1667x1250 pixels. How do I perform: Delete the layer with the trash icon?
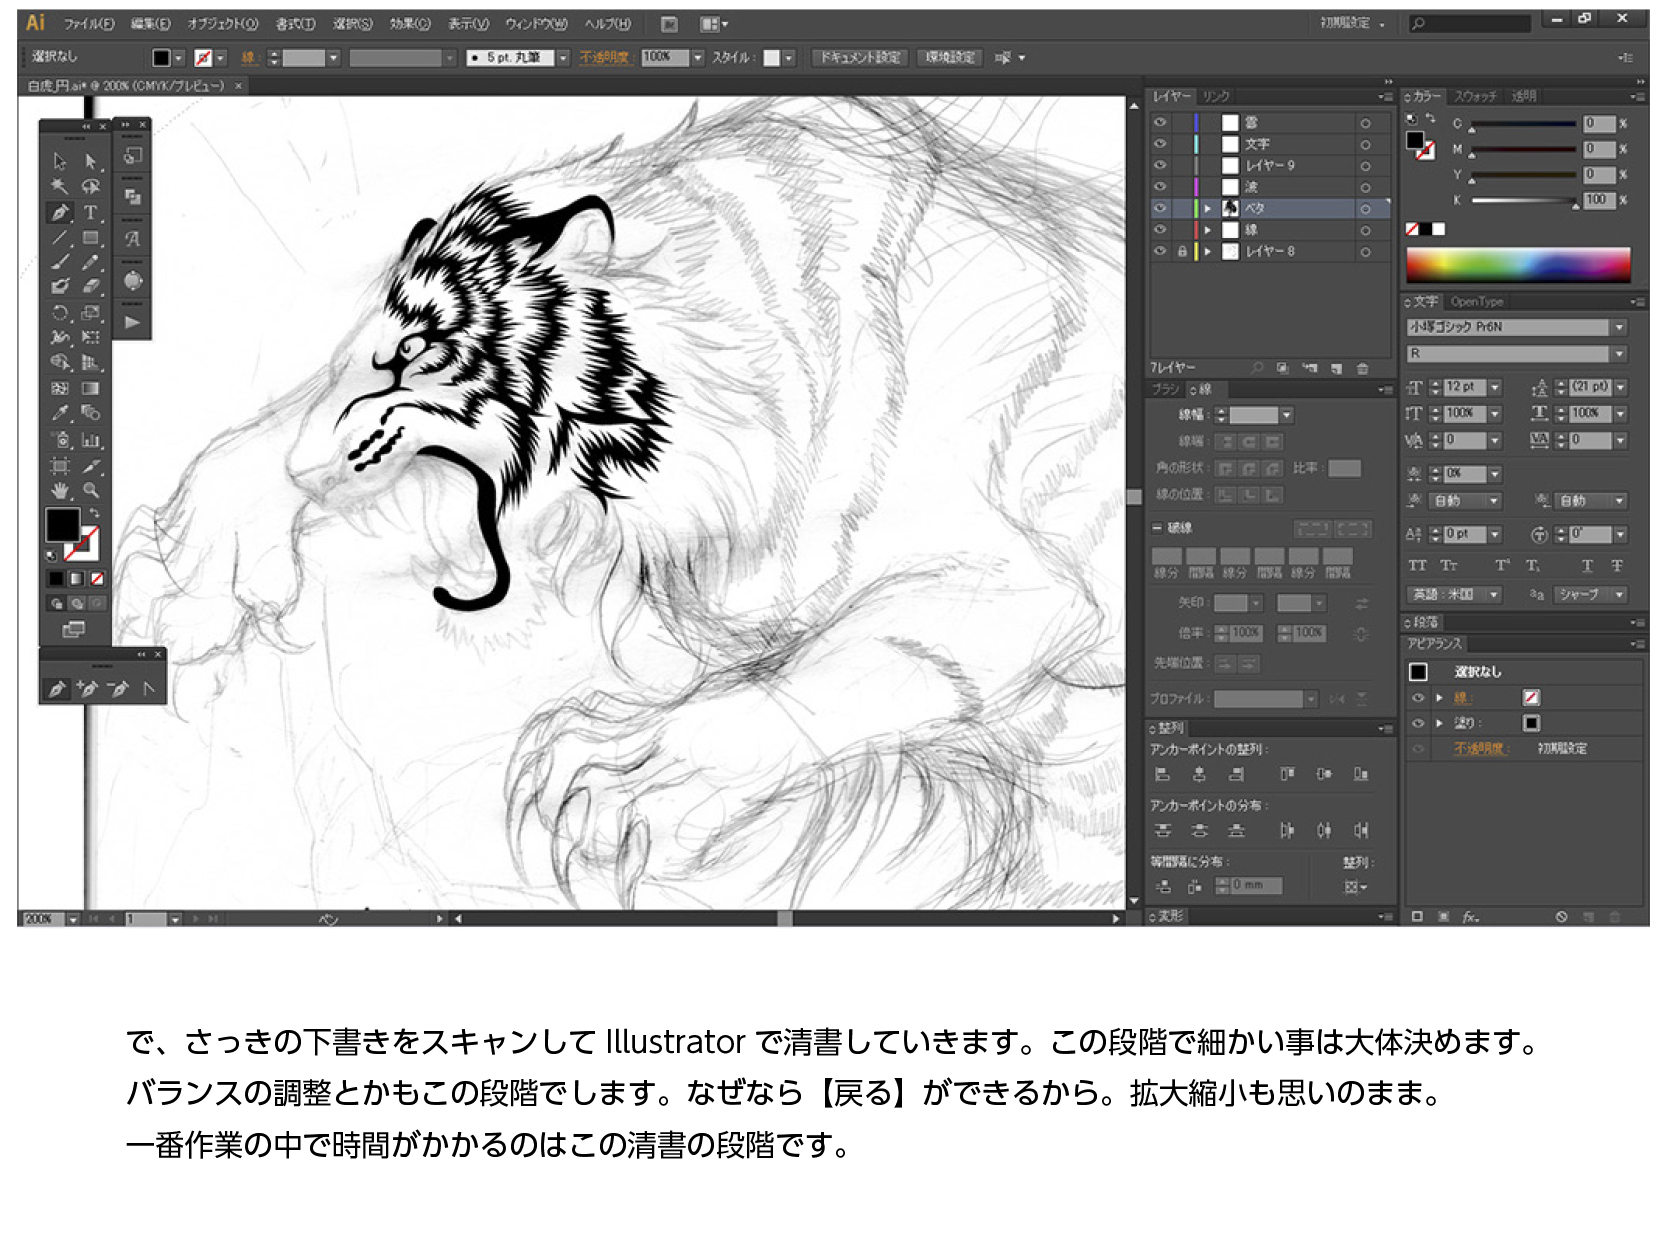1362,368
